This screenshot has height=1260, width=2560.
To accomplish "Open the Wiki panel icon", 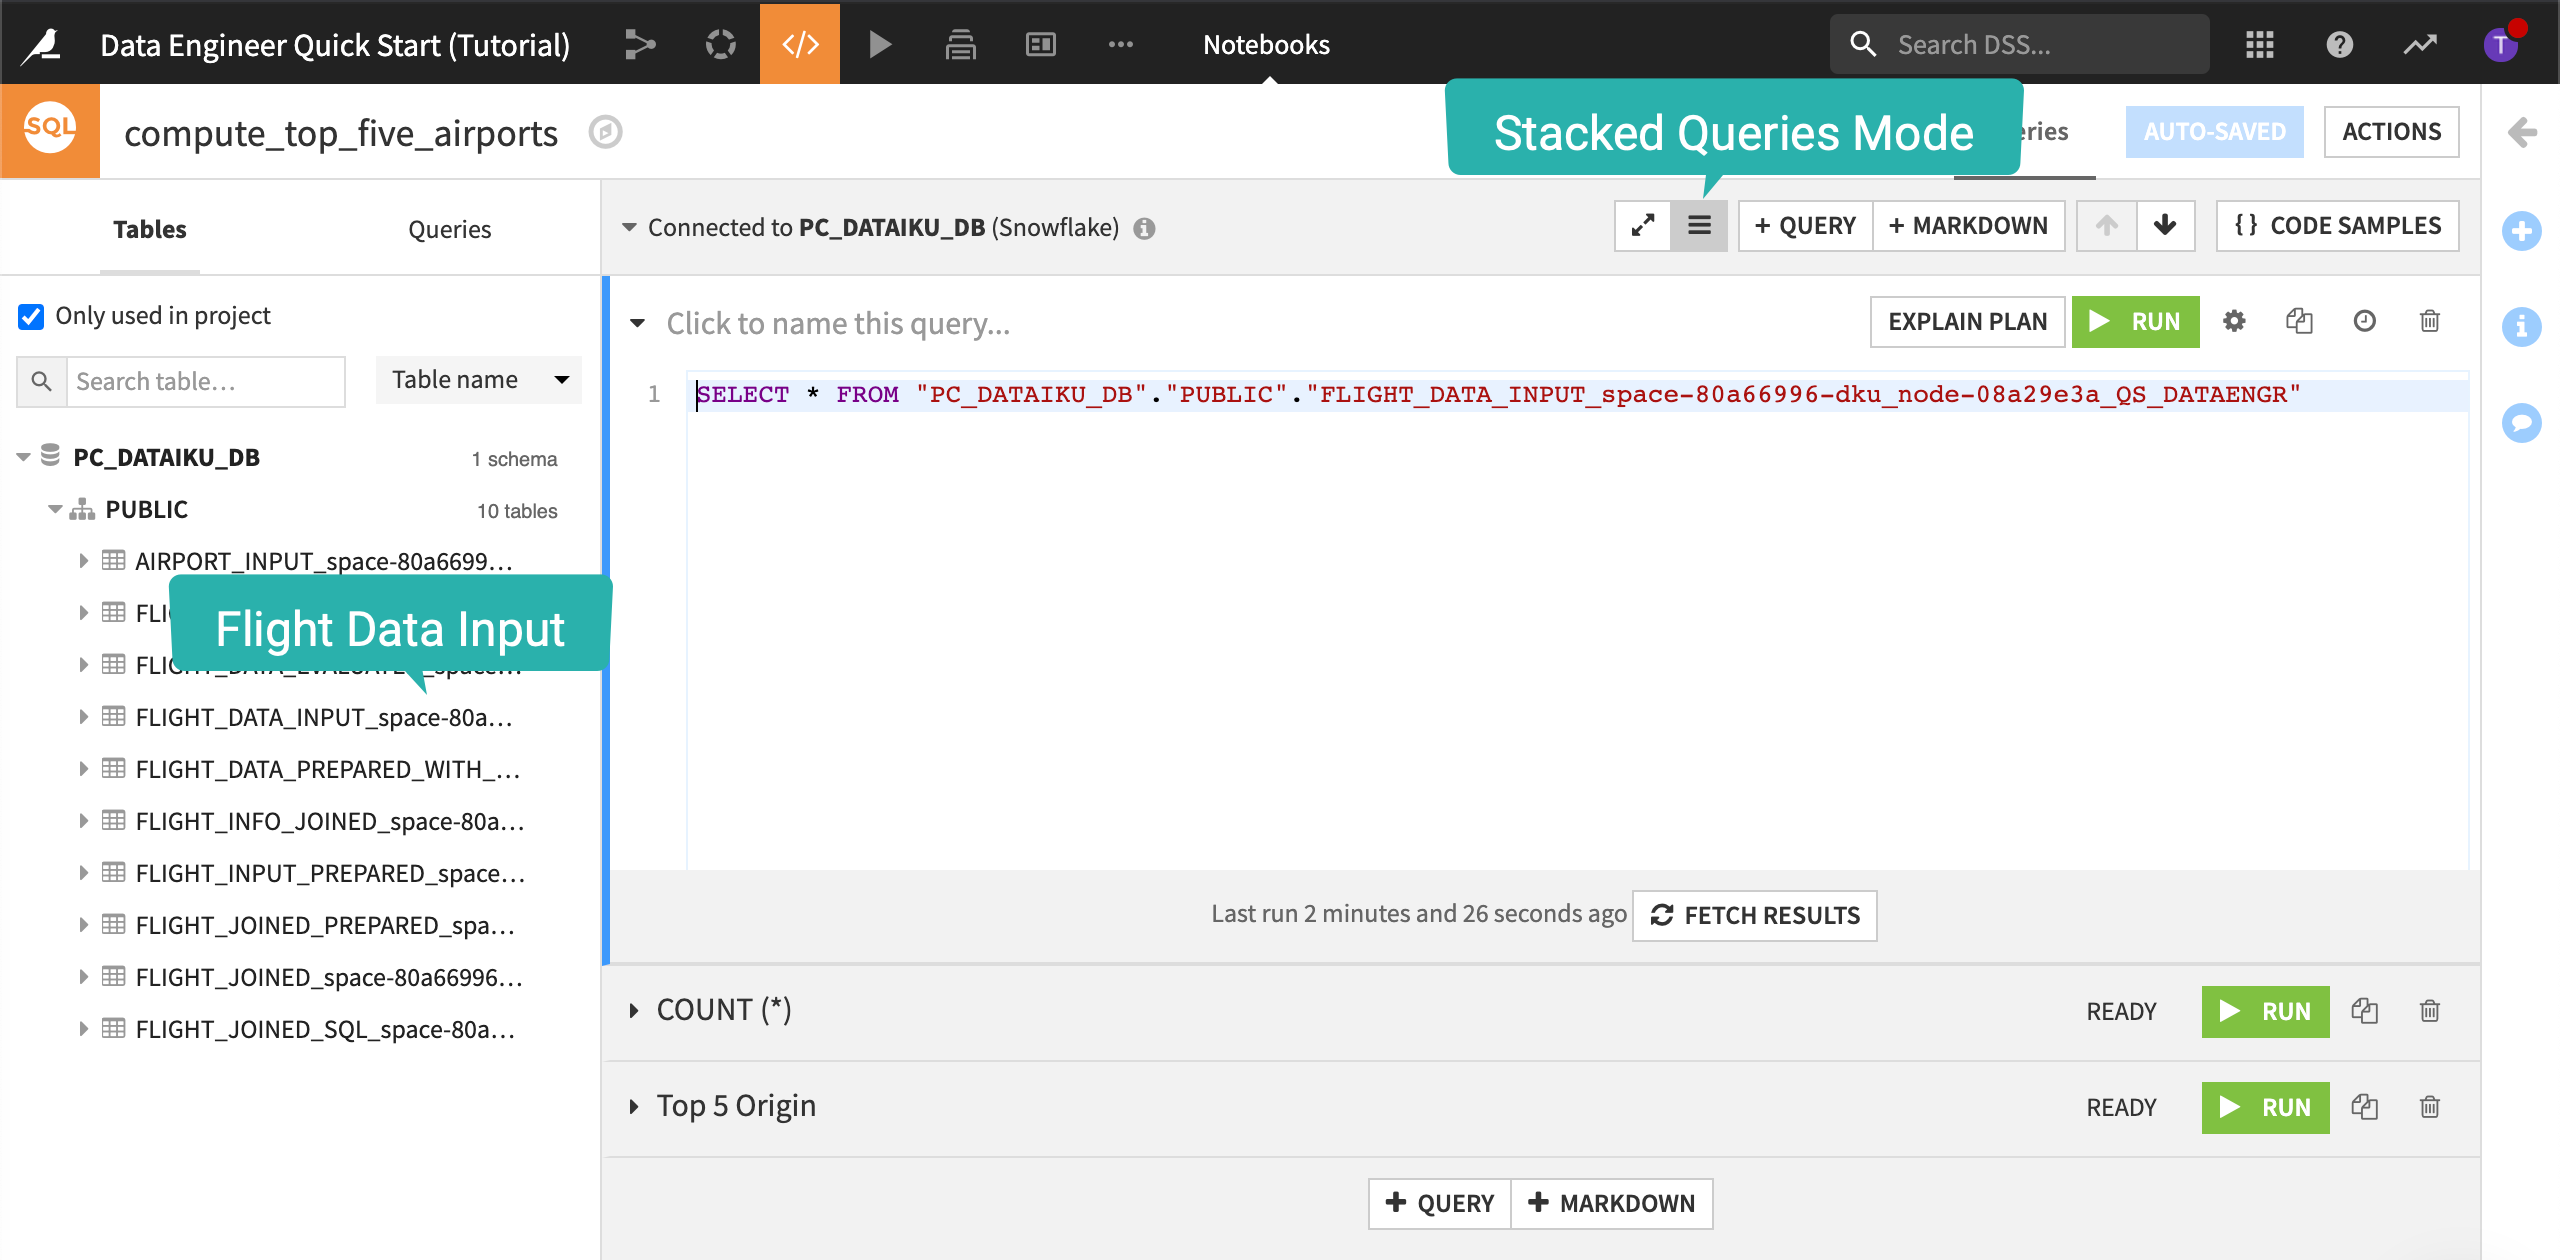I will (1040, 44).
